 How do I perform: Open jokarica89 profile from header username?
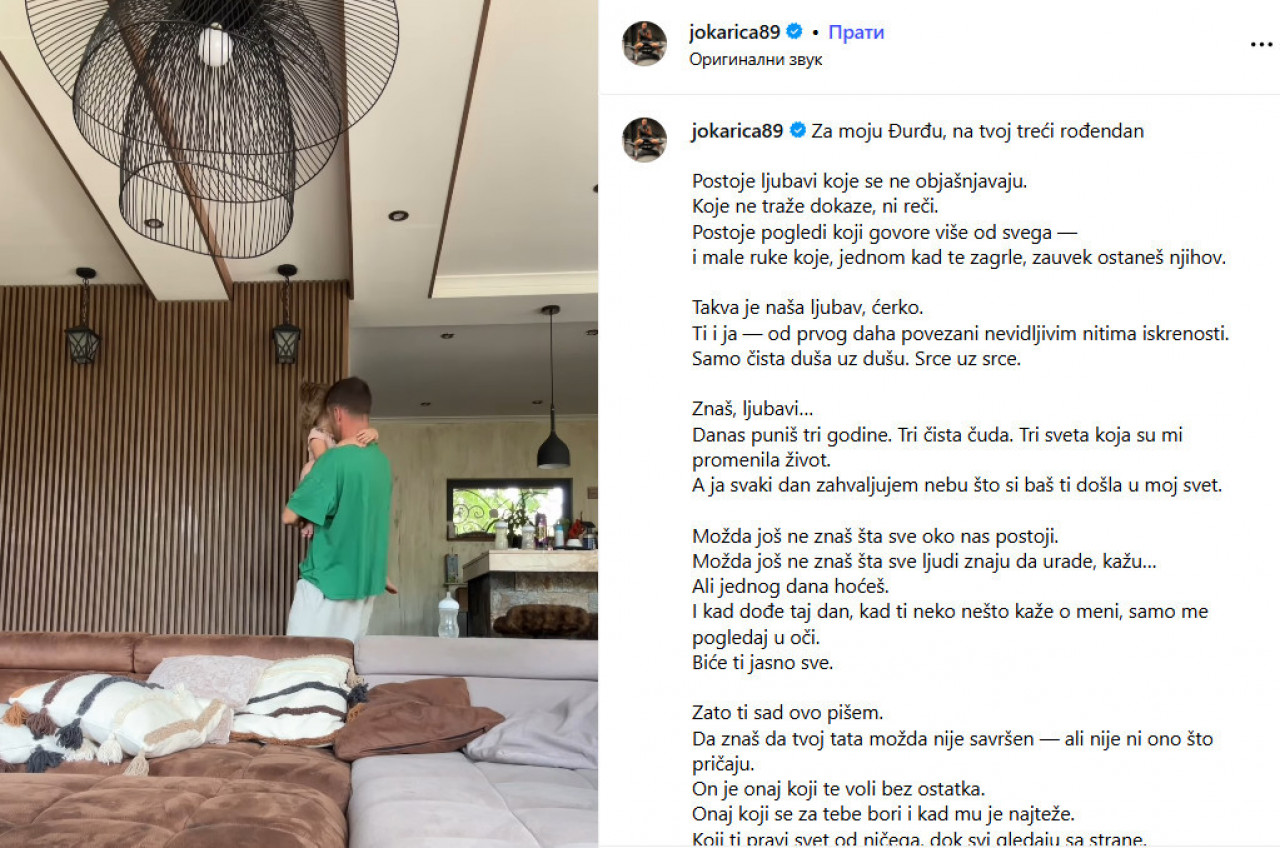(735, 33)
